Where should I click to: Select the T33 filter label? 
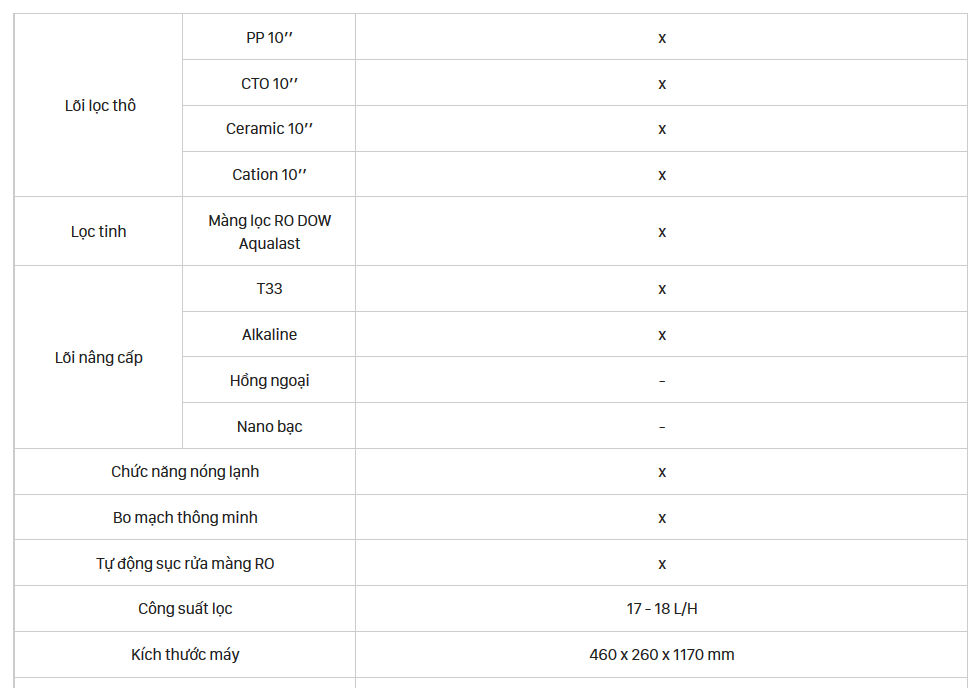point(269,289)
